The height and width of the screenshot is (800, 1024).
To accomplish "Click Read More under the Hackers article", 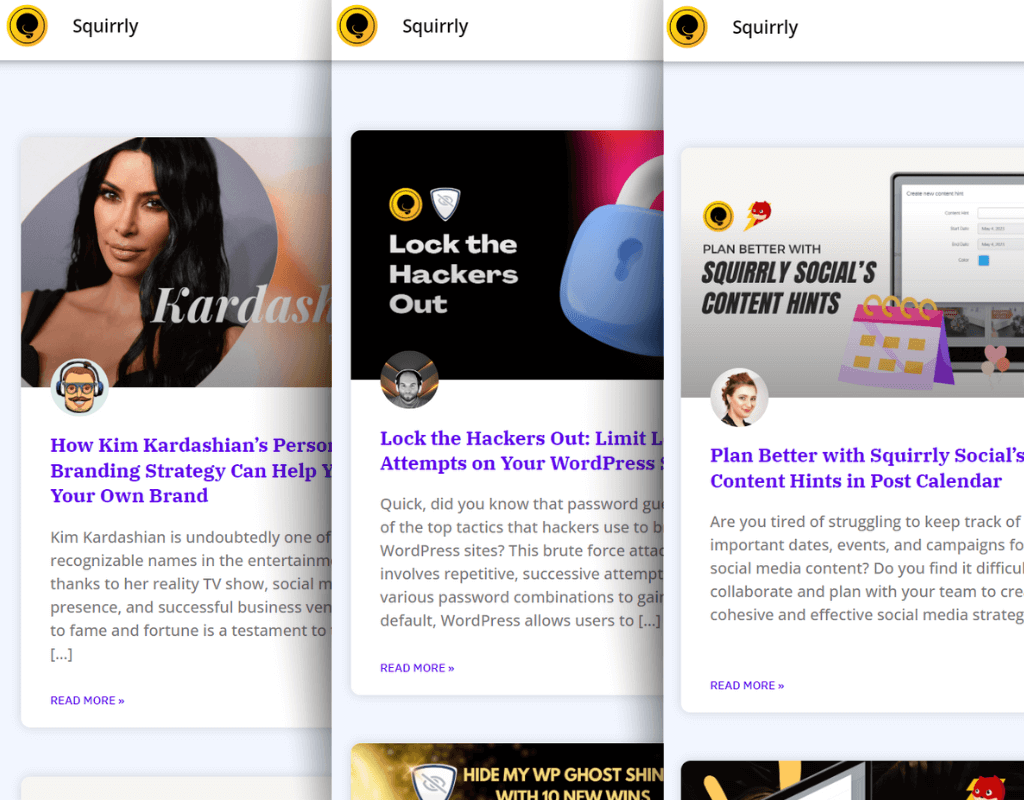I will [417, 667].
